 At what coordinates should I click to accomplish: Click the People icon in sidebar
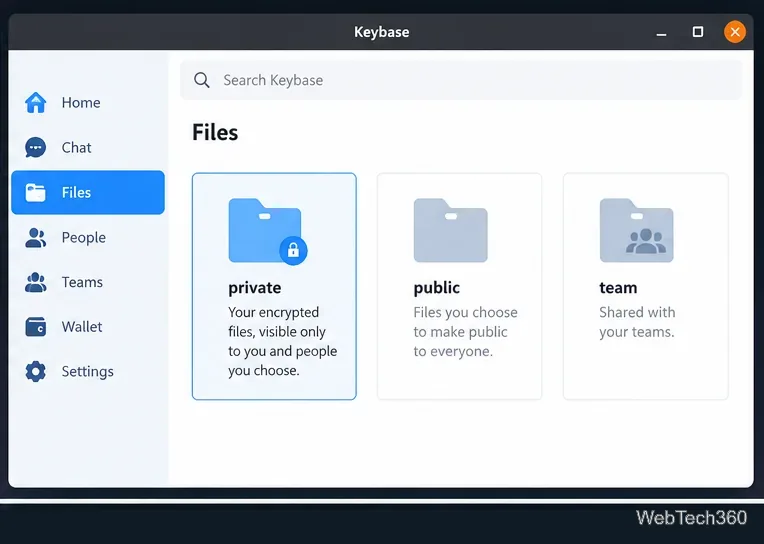click(36, 237)
